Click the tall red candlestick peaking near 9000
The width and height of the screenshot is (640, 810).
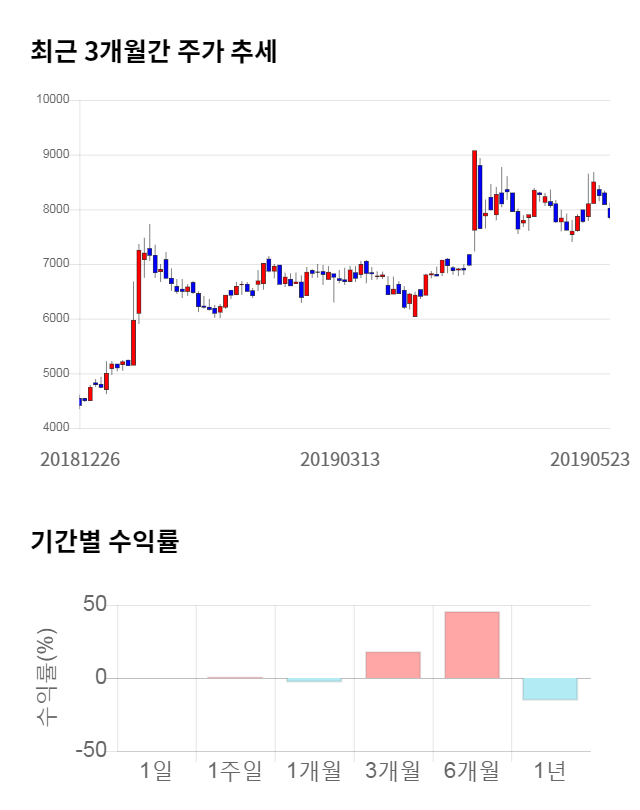coord(475,190)
